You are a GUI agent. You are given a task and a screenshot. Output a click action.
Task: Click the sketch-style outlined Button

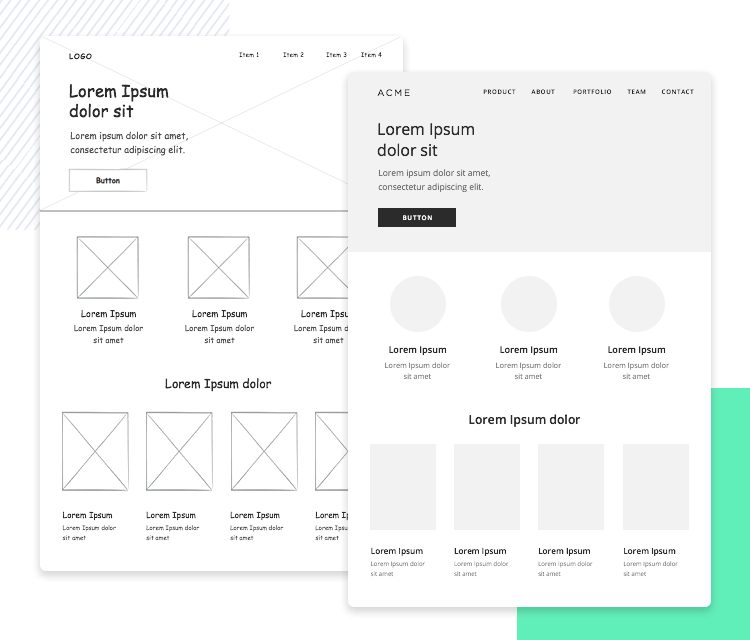coord(108,180)
